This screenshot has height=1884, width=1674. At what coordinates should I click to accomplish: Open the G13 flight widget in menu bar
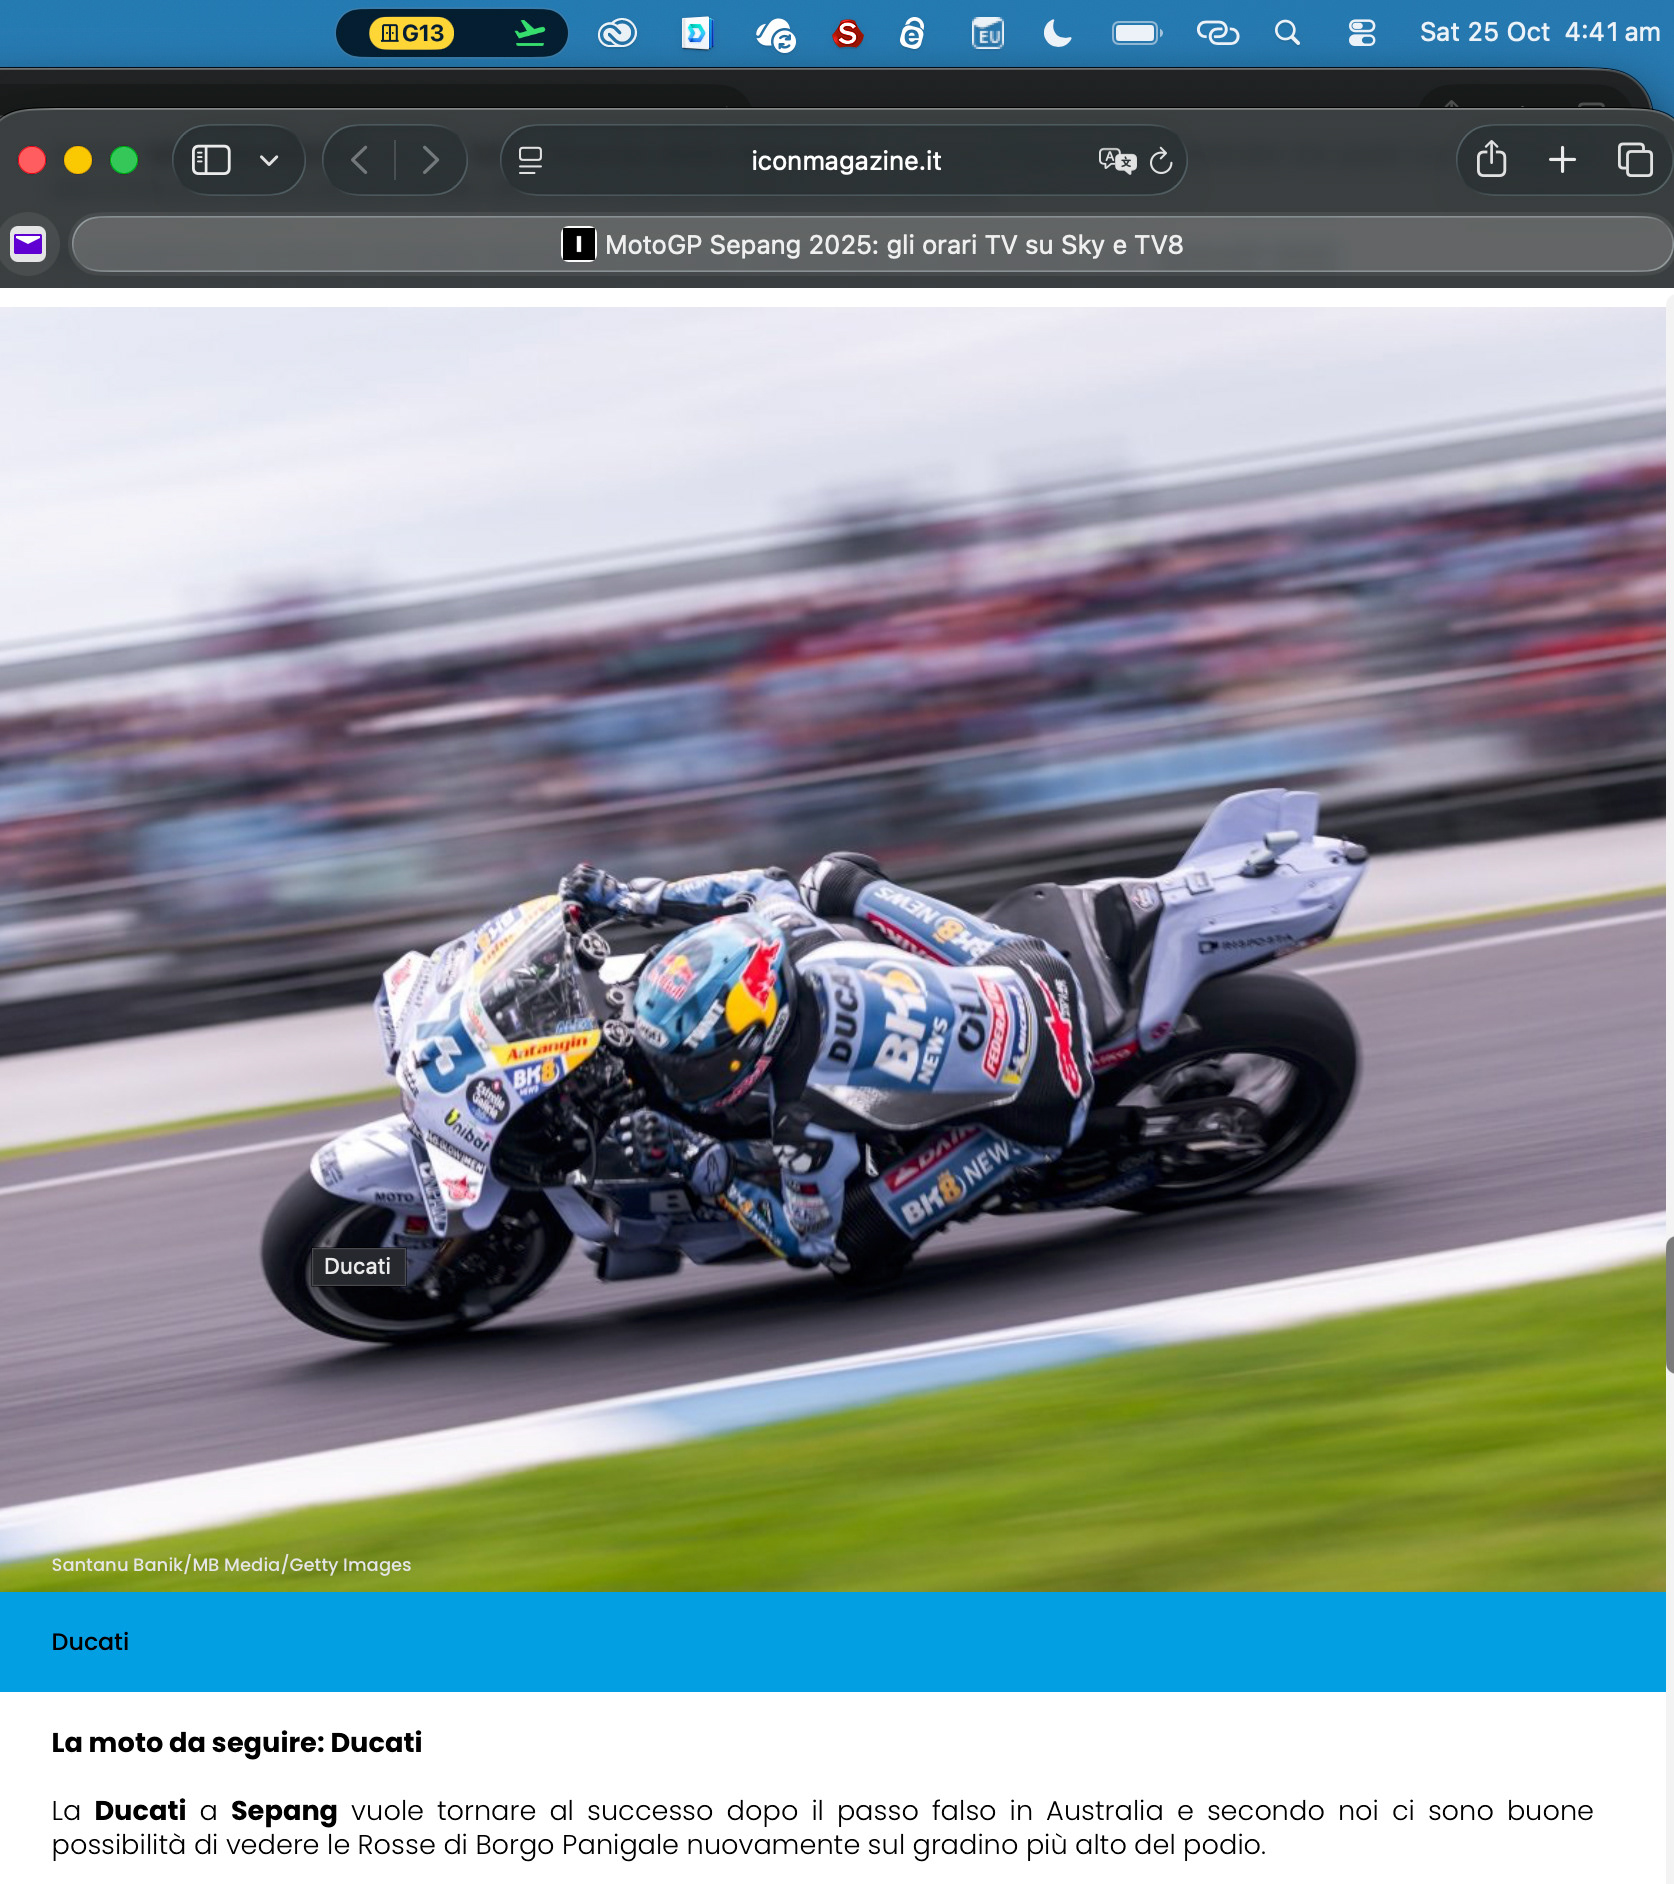pos(452,33)
